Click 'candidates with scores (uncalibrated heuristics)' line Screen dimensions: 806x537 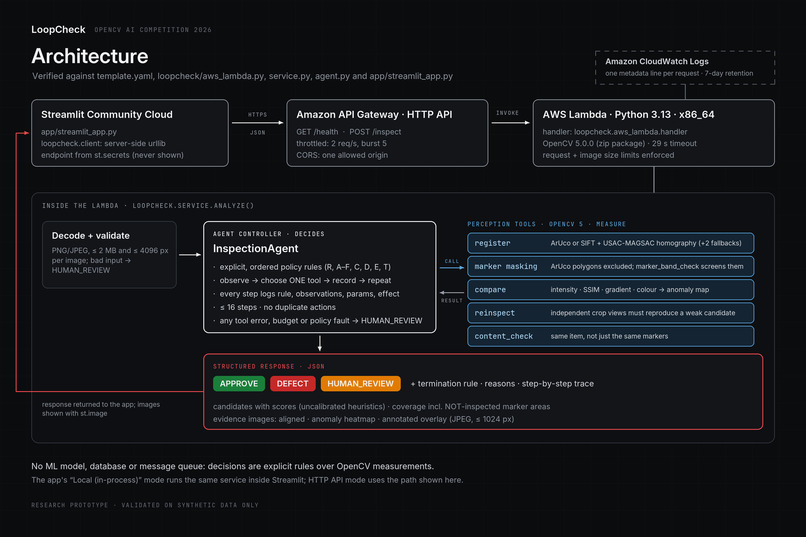click(381, 406)
